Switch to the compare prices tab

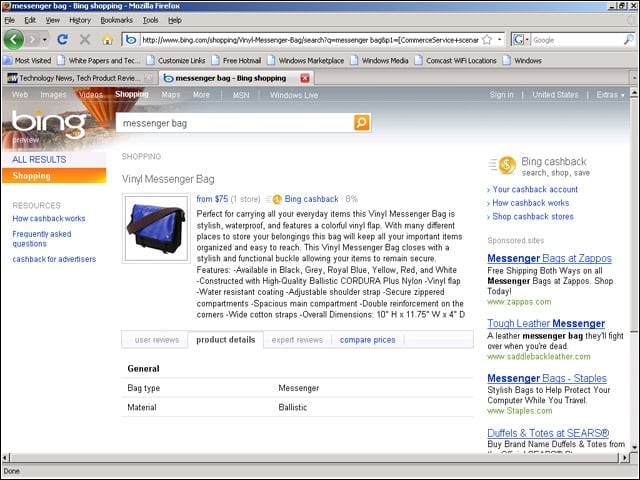(367, 340)
